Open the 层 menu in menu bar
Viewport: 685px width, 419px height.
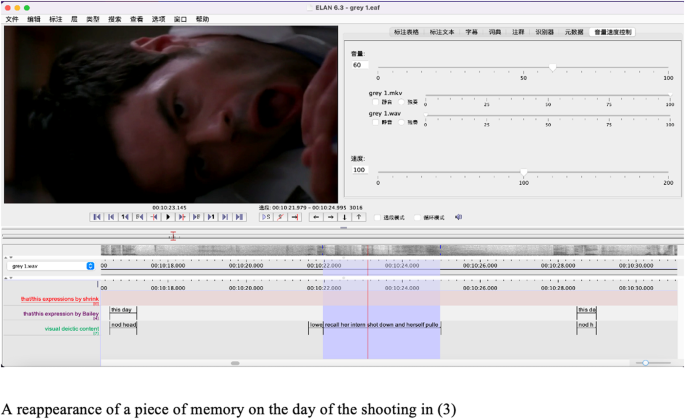pyautogui.click(x=73, y=19)
